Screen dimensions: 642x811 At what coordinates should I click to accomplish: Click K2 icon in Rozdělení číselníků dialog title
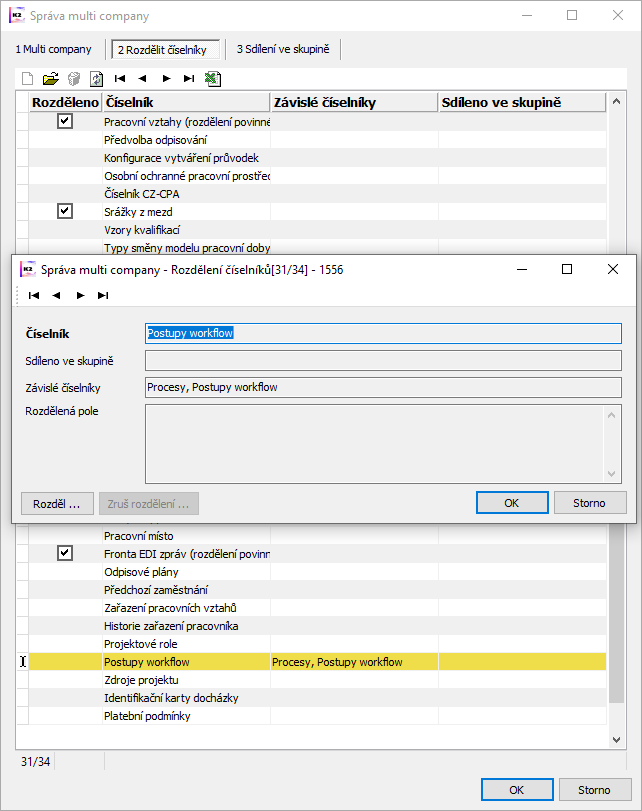click(x=28, y=269)
